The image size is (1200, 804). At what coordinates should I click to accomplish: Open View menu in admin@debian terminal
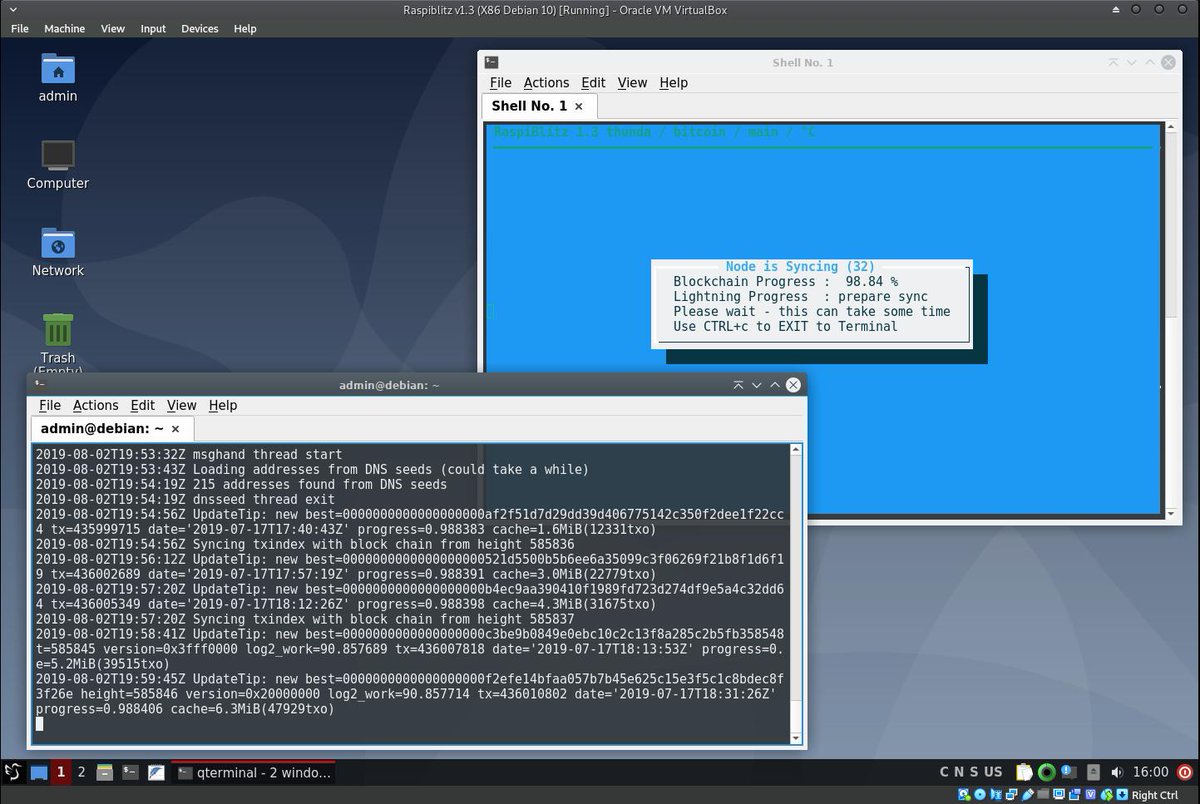point(181,405)
